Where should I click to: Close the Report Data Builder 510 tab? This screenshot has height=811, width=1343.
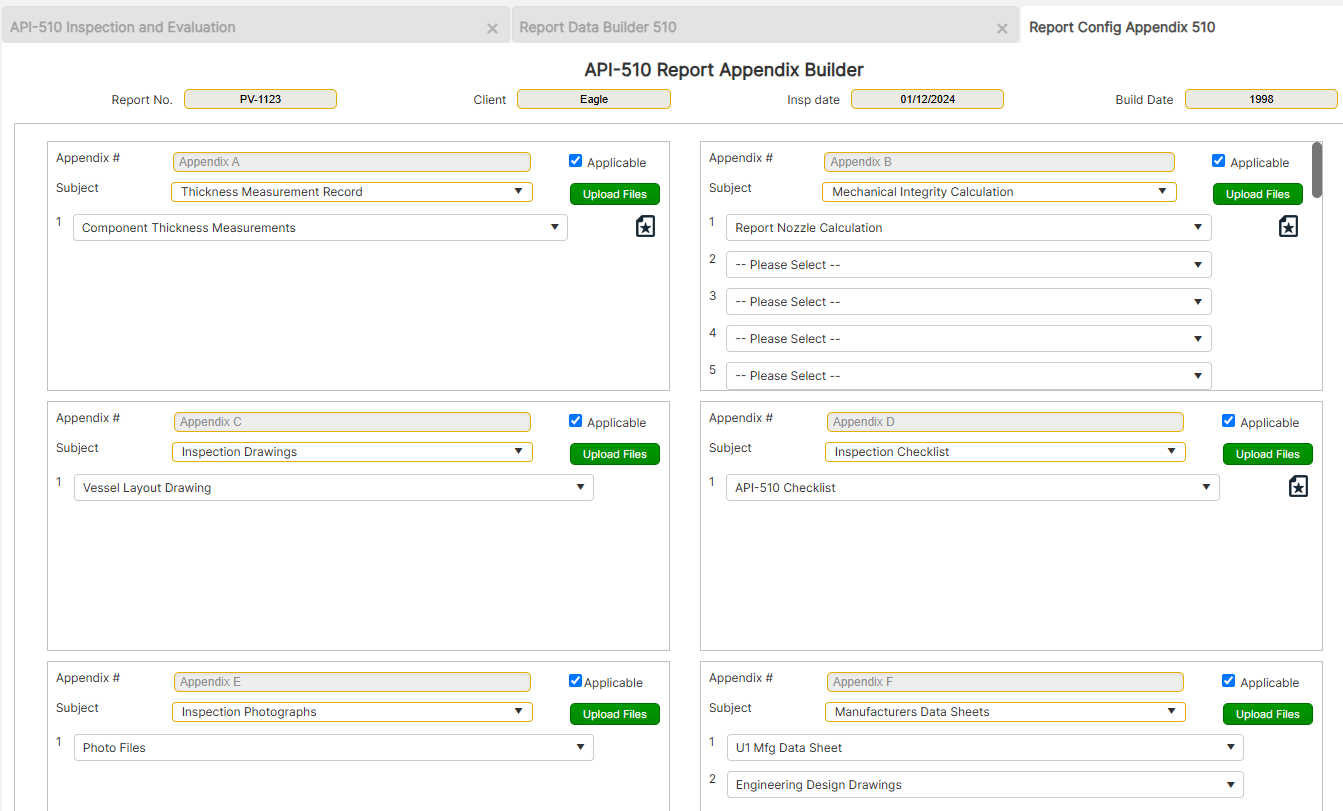[x=1002, y=27]
